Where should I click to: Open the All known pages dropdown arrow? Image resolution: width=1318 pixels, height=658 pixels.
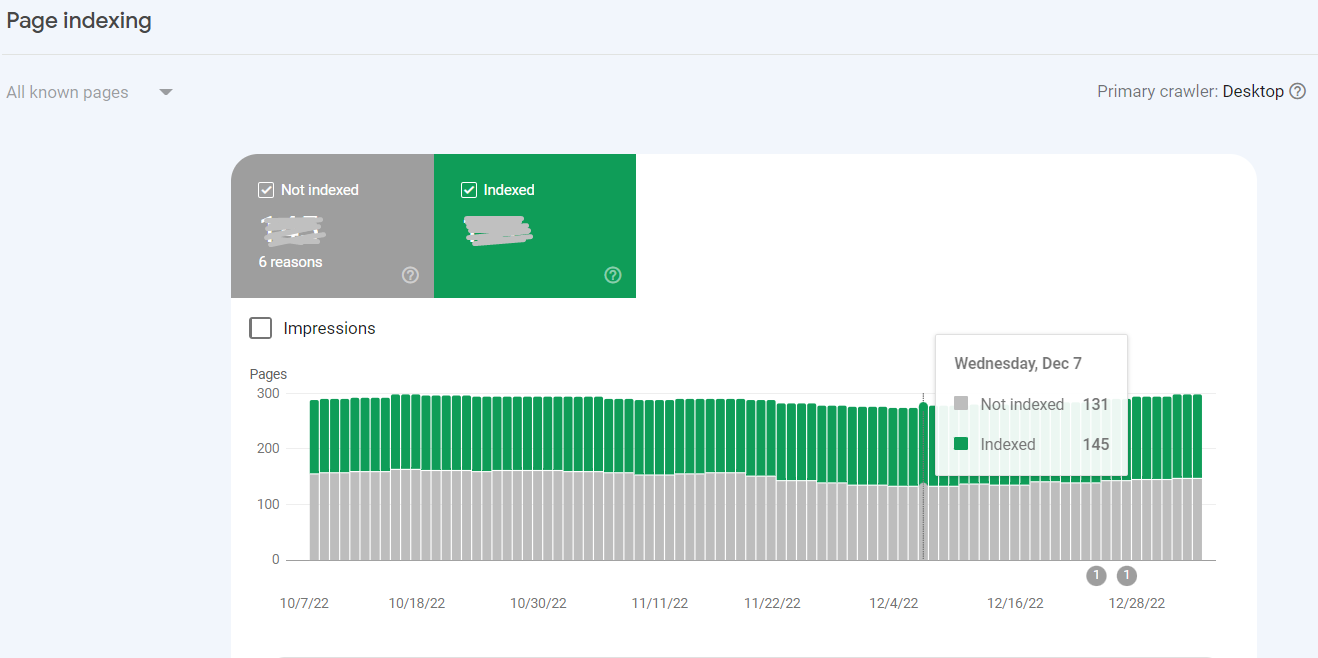tap(166, 92)
